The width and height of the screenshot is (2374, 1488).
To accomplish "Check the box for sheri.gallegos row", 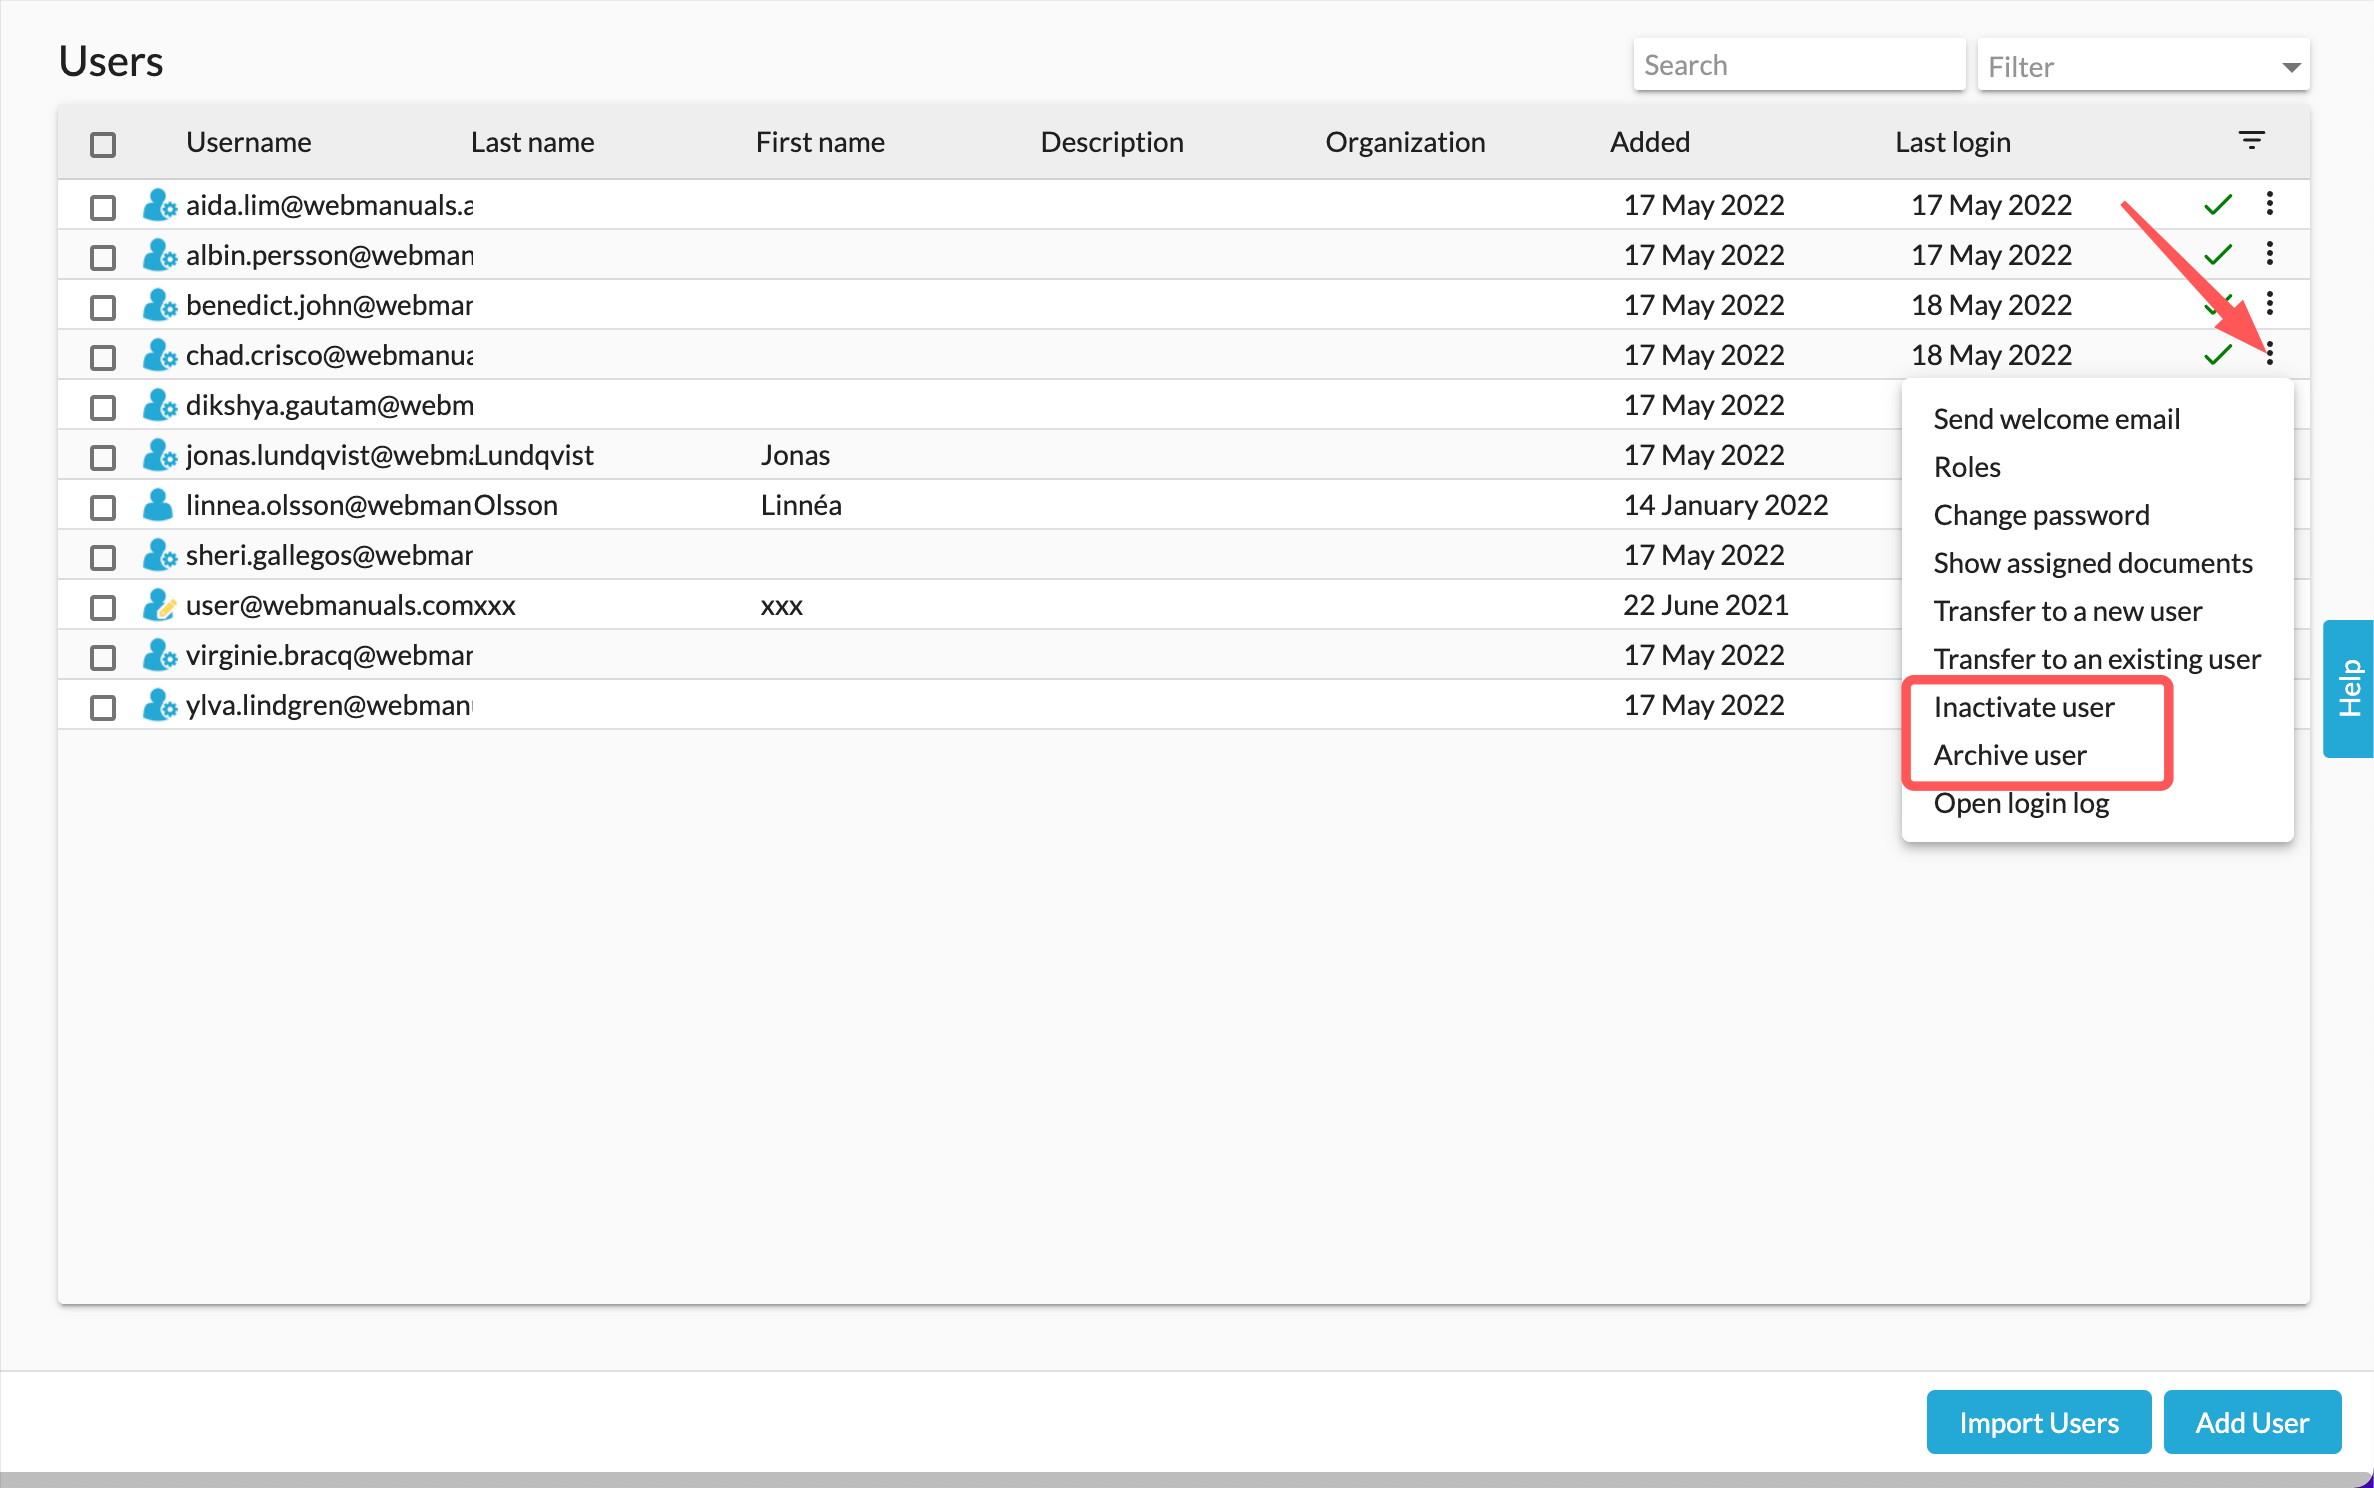I will pyautogui.click(x=103, y=557).
